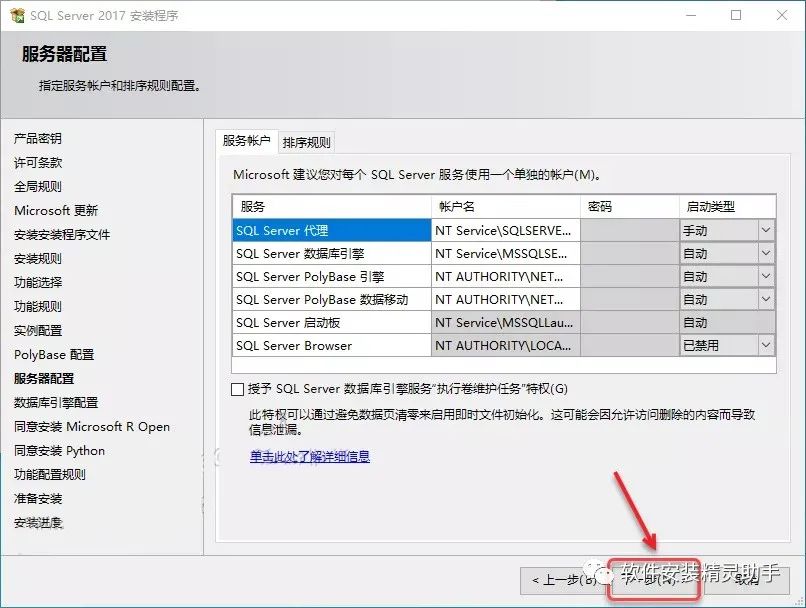Click 实例配置 step in sidebar
806x608 pixels.
pos(38,330)
